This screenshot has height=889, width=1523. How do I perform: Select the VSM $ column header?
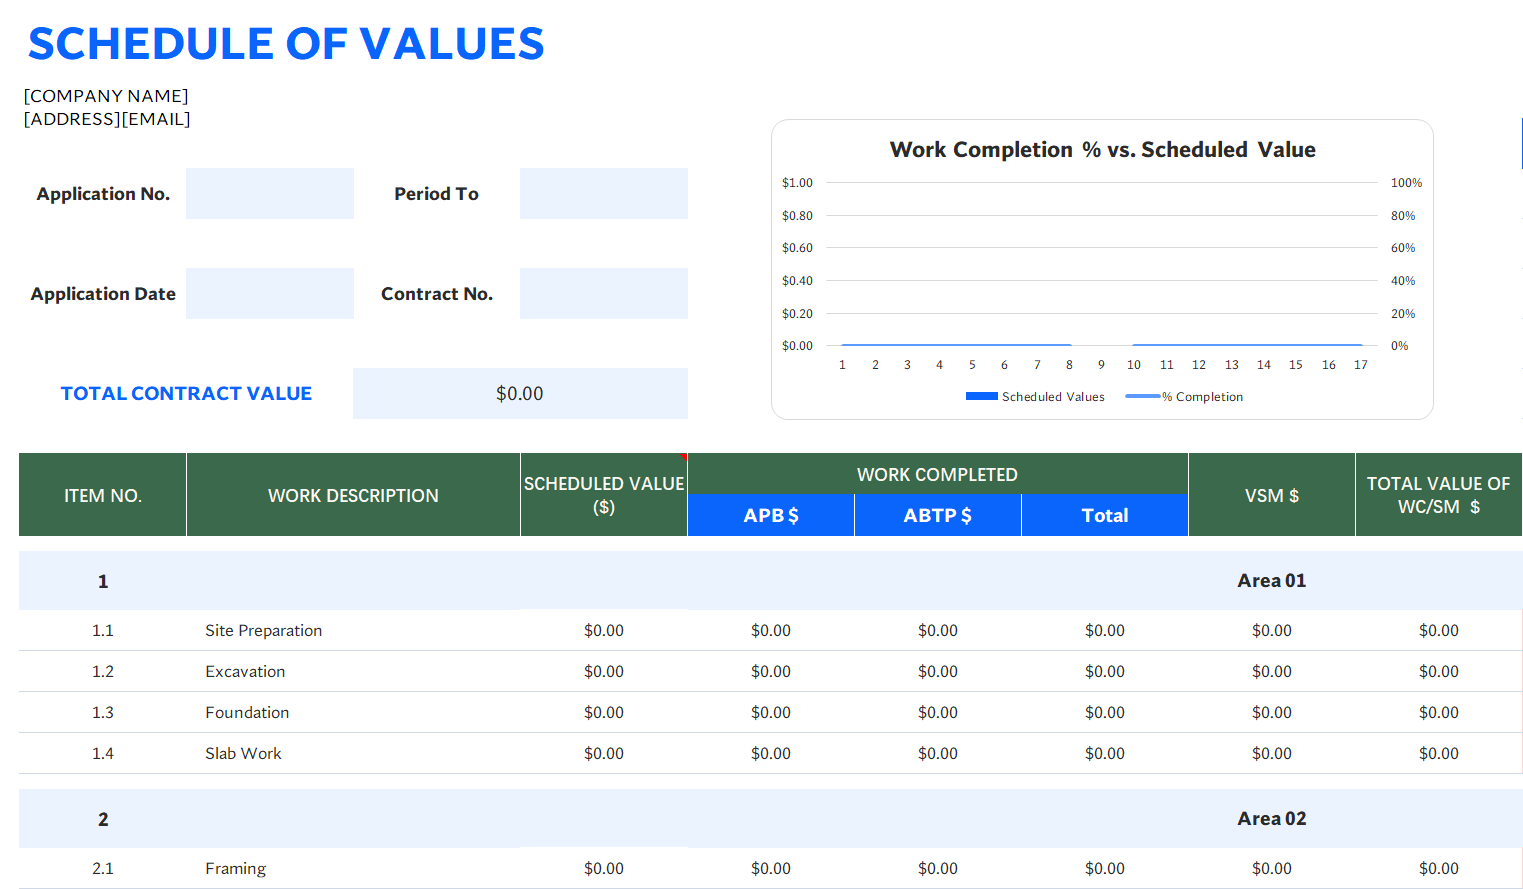(x=1272, y=495)
